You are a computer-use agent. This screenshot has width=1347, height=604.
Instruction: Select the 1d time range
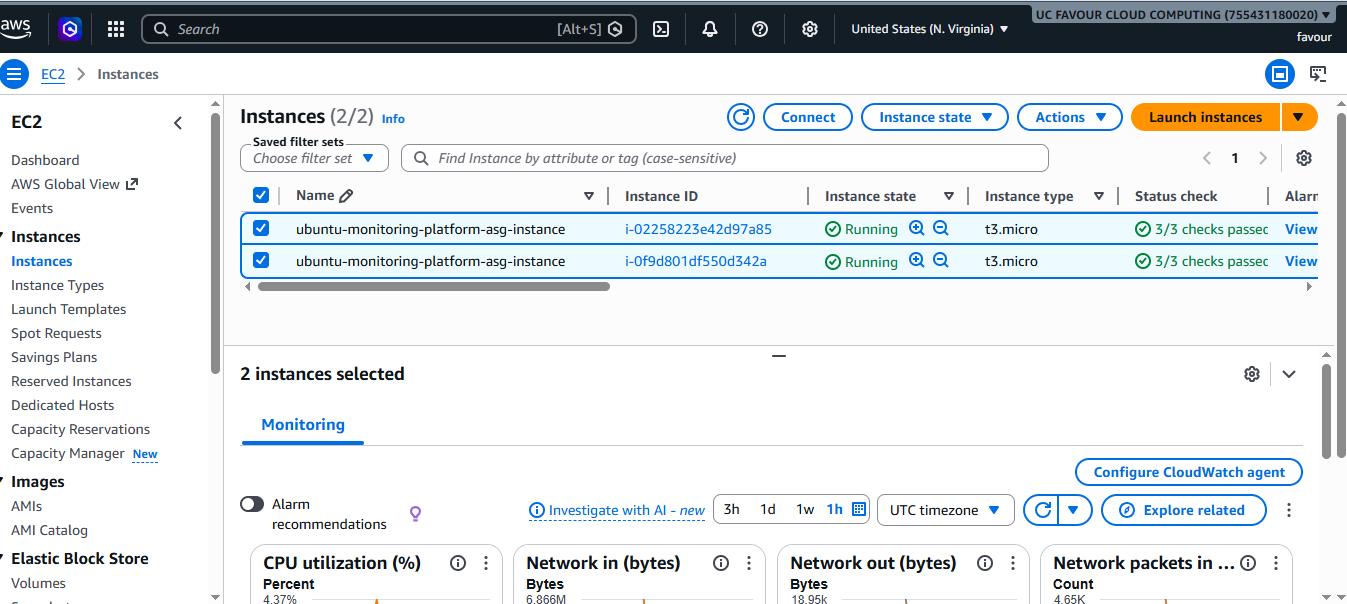(768, 509)
